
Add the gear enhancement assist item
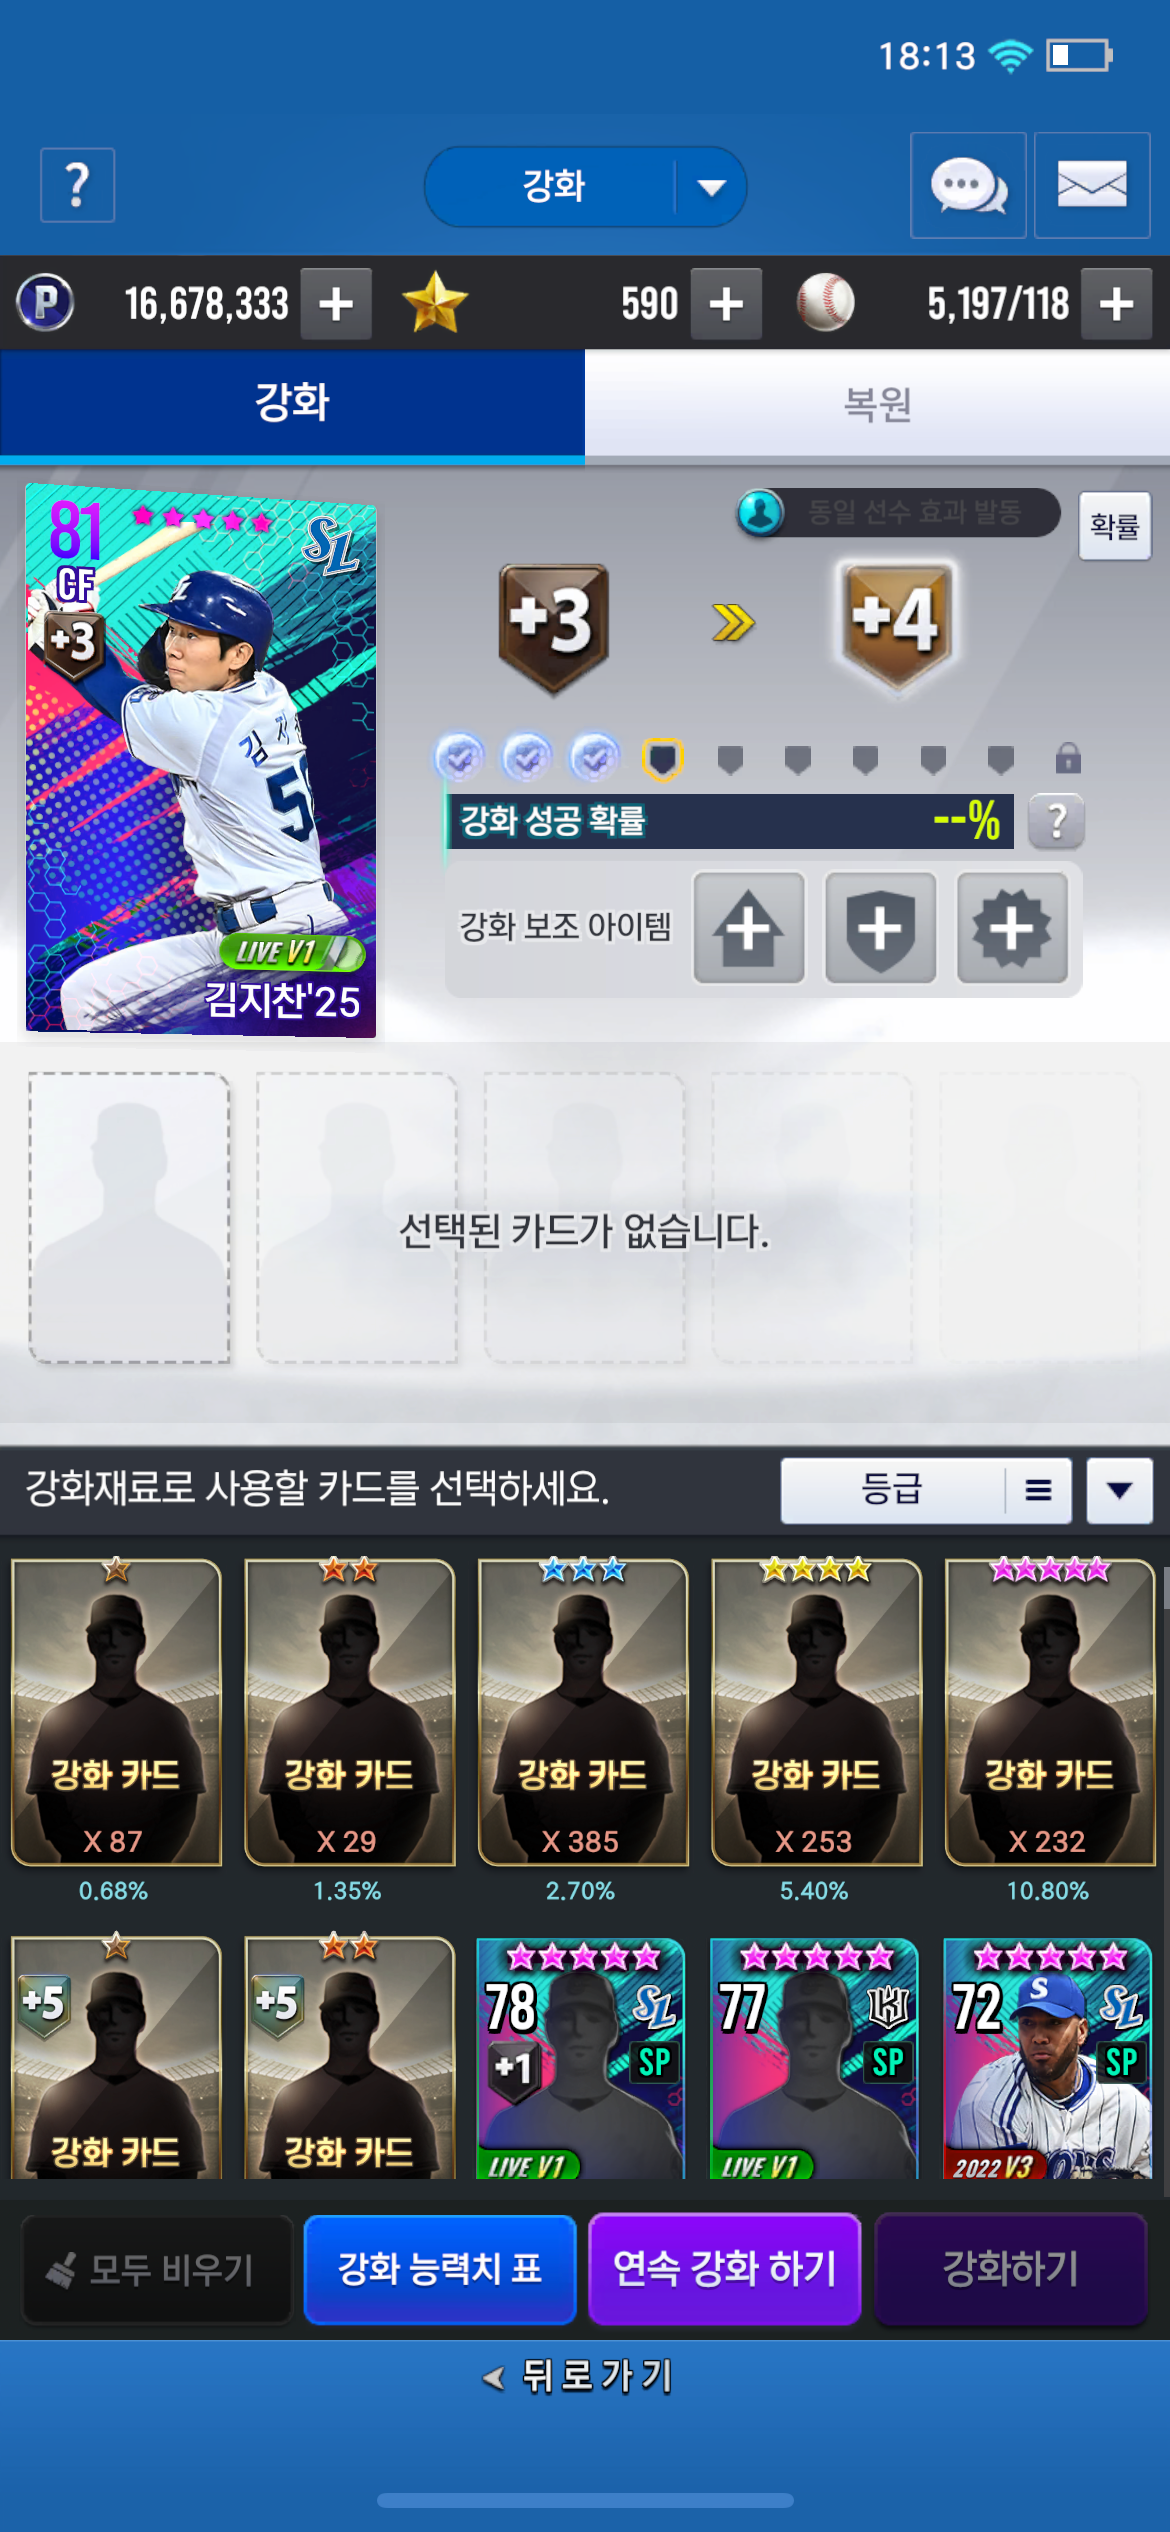click(1012, 928)
